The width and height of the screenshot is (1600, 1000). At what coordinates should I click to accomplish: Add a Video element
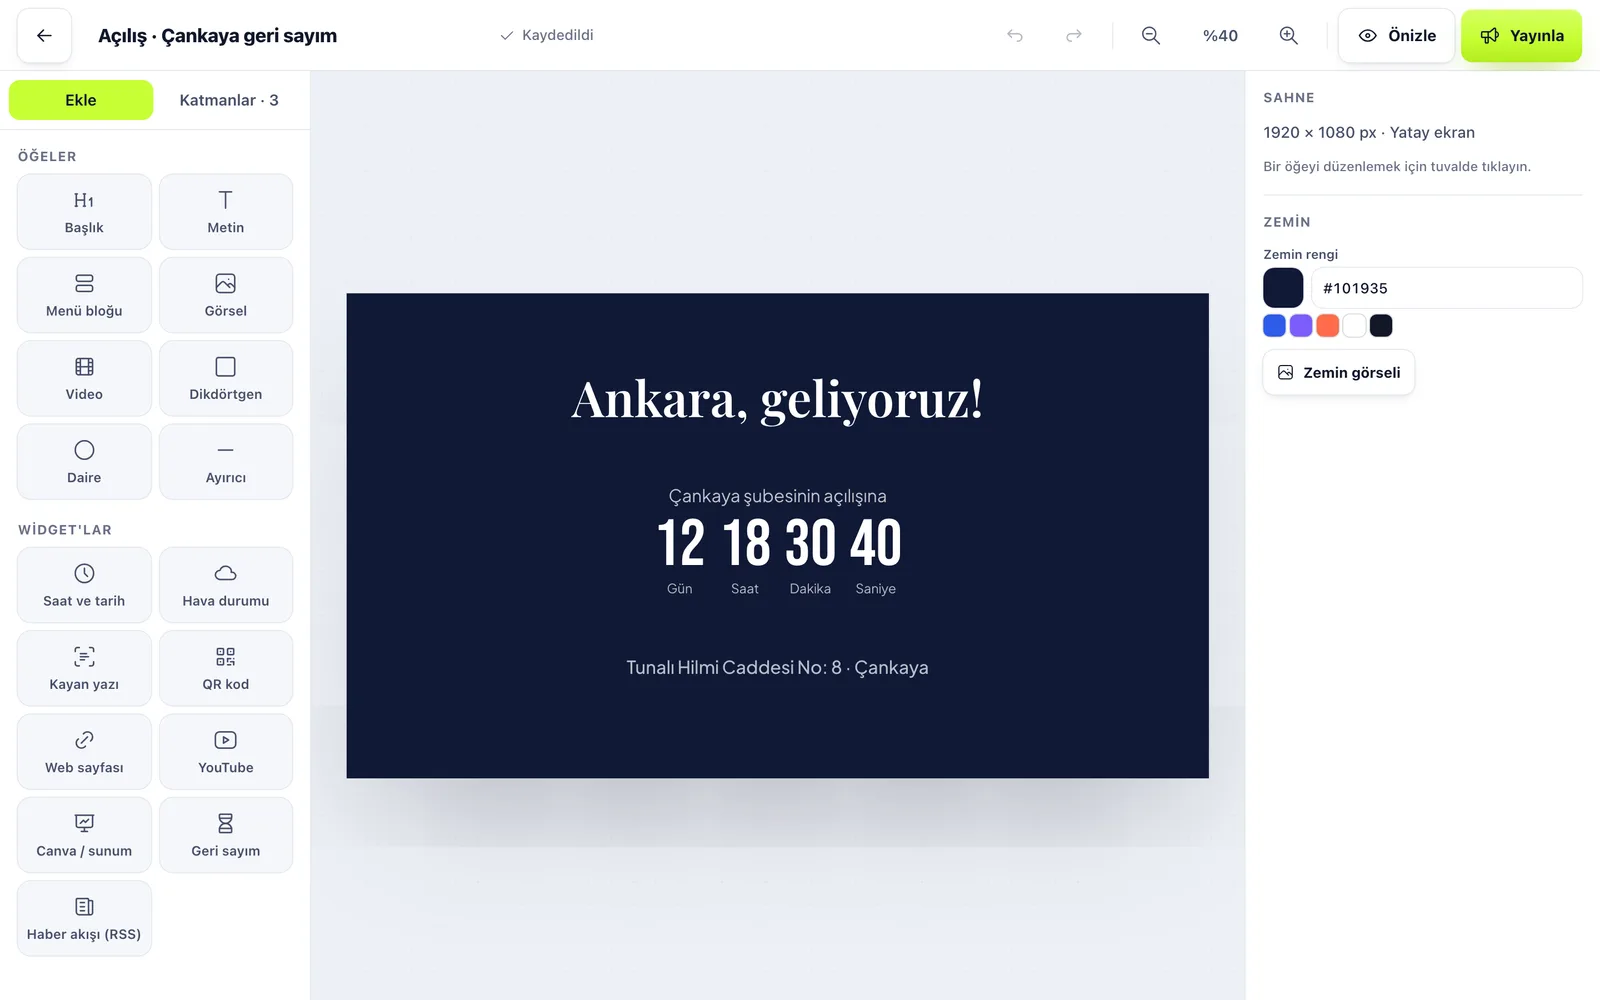coord(84,378)
